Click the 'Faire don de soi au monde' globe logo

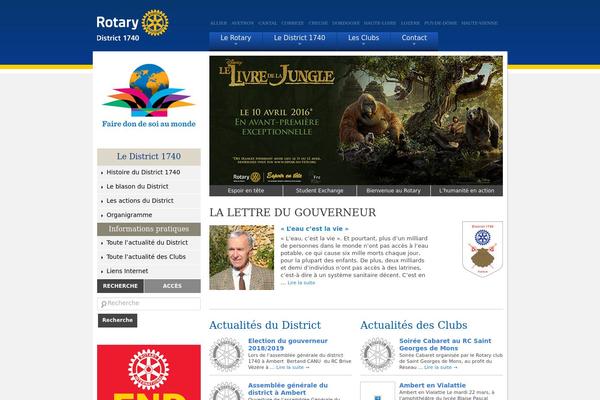click(149, 96)
